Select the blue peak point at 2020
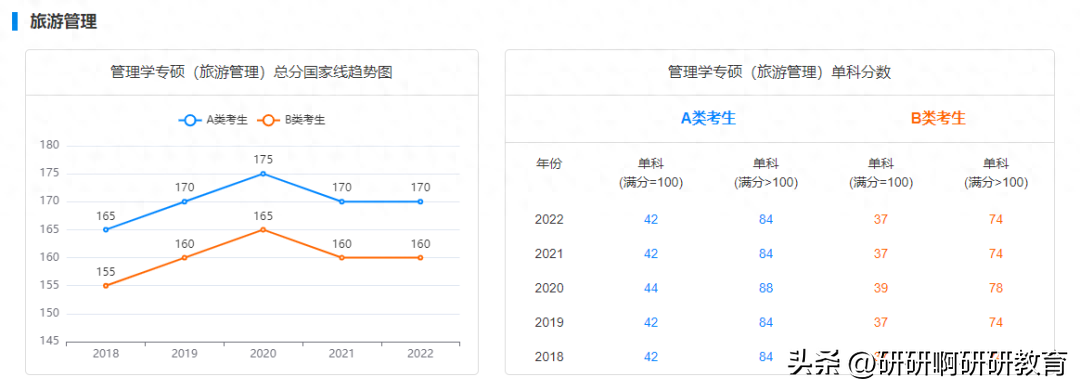 (263, 174)
